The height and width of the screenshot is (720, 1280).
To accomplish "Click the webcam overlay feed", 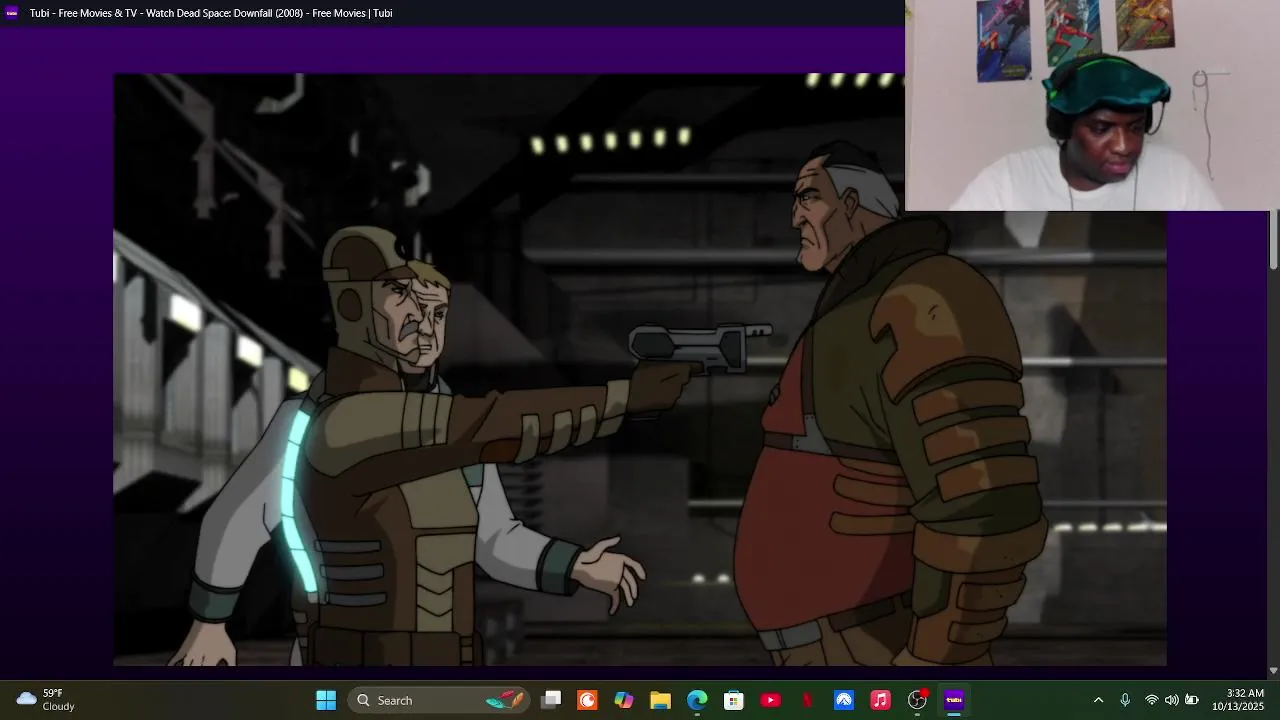I will coord(1092,105).
